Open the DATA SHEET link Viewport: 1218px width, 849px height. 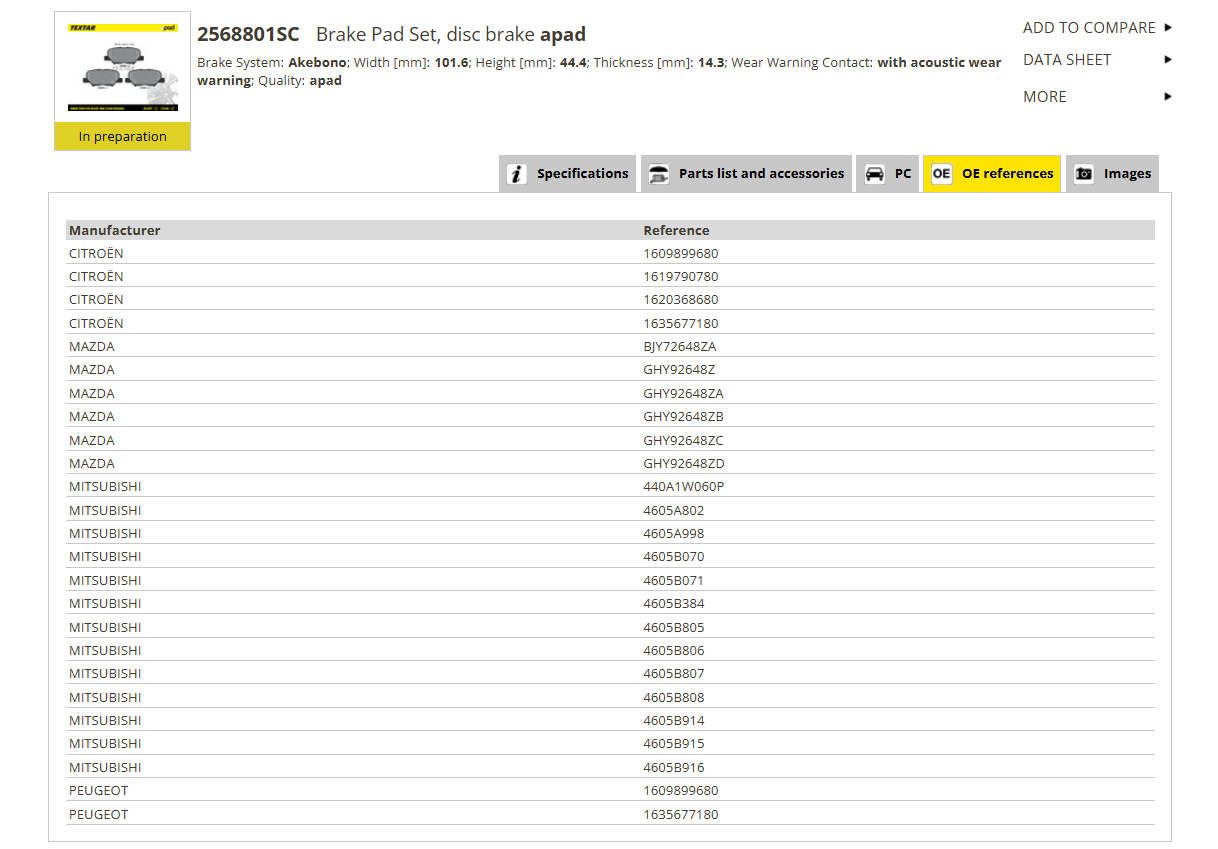pyautogui.click(x=1067, y=60)
